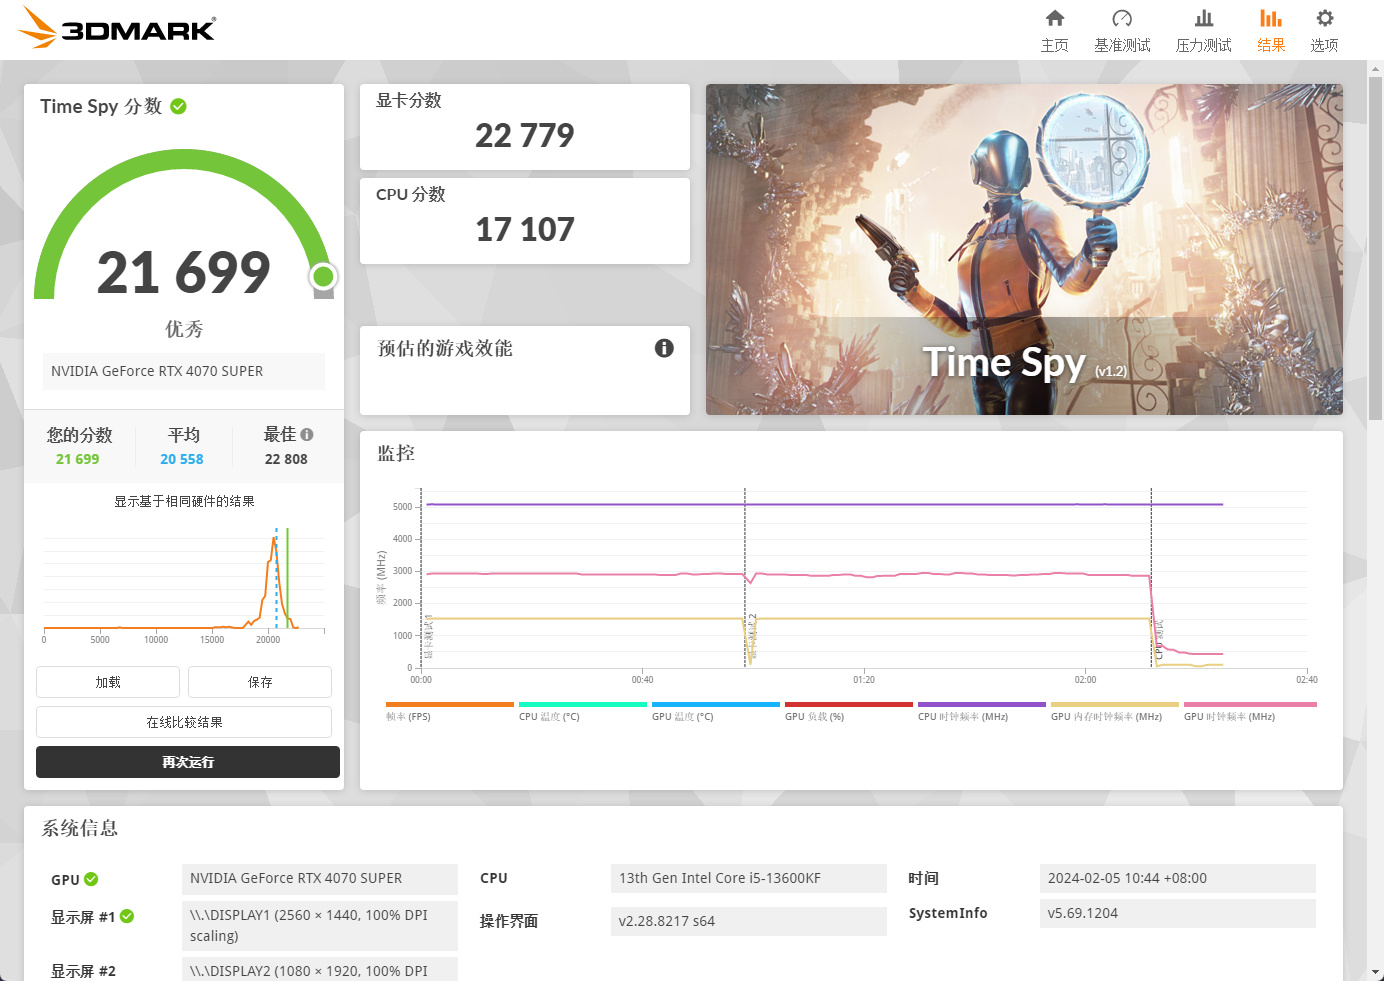Screen dimensions: 1384x981
Task: Click the GPU value in 系统信息
Action: (320, 878)
